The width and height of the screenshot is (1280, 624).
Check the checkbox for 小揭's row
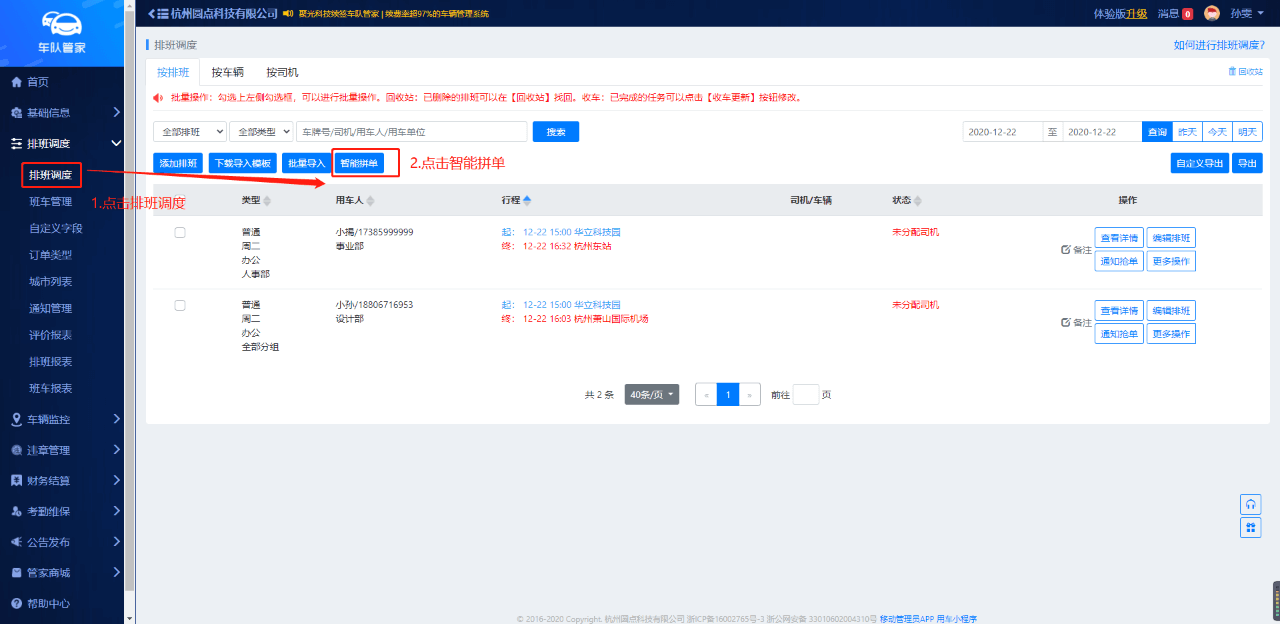pyautogui.click(x=180, y=232)
